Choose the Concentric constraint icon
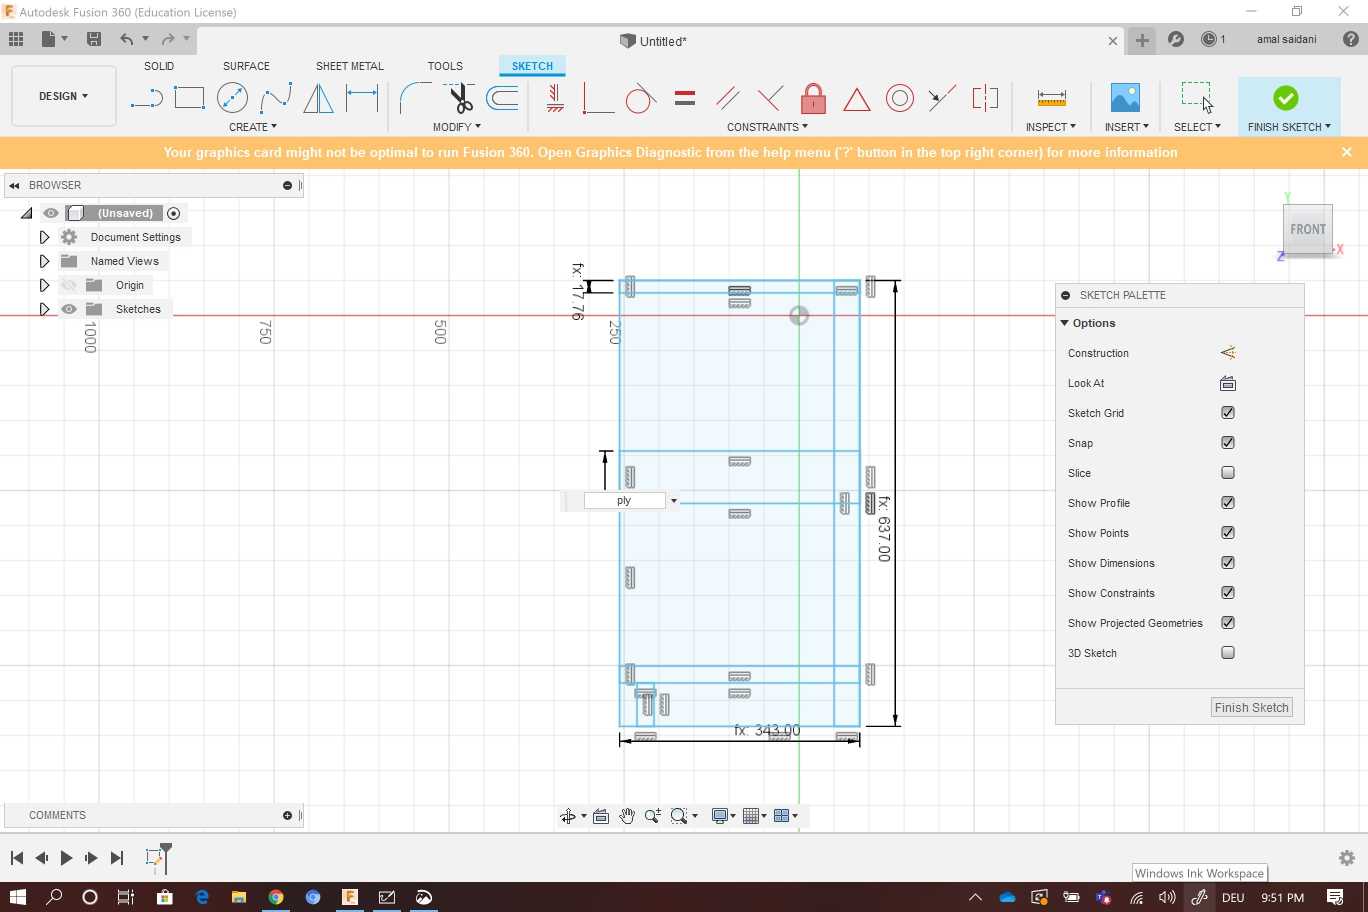Image resolution: width=1368 pixels, height=912 pixels. 899,98
